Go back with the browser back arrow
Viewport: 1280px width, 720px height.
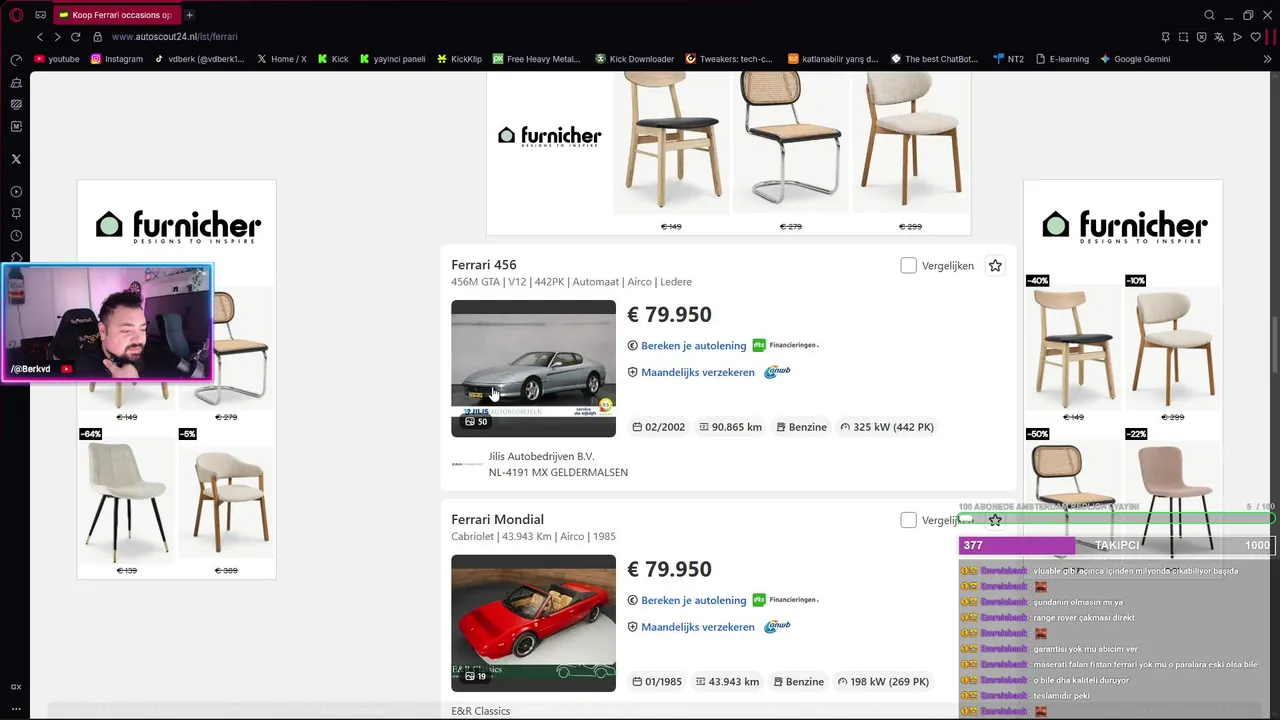coord(40,37)
